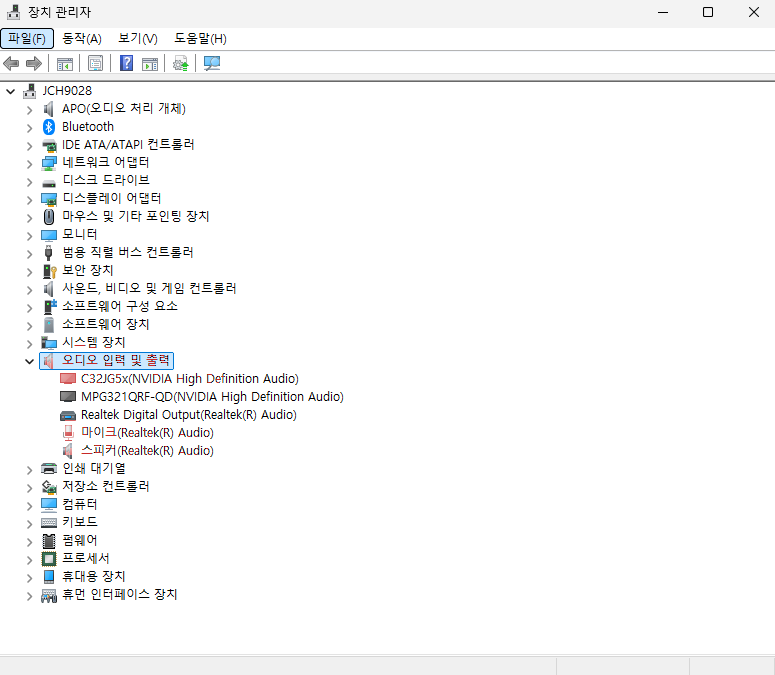
Task: Go back using the toolbar arrow
Action: coord(11,63)
